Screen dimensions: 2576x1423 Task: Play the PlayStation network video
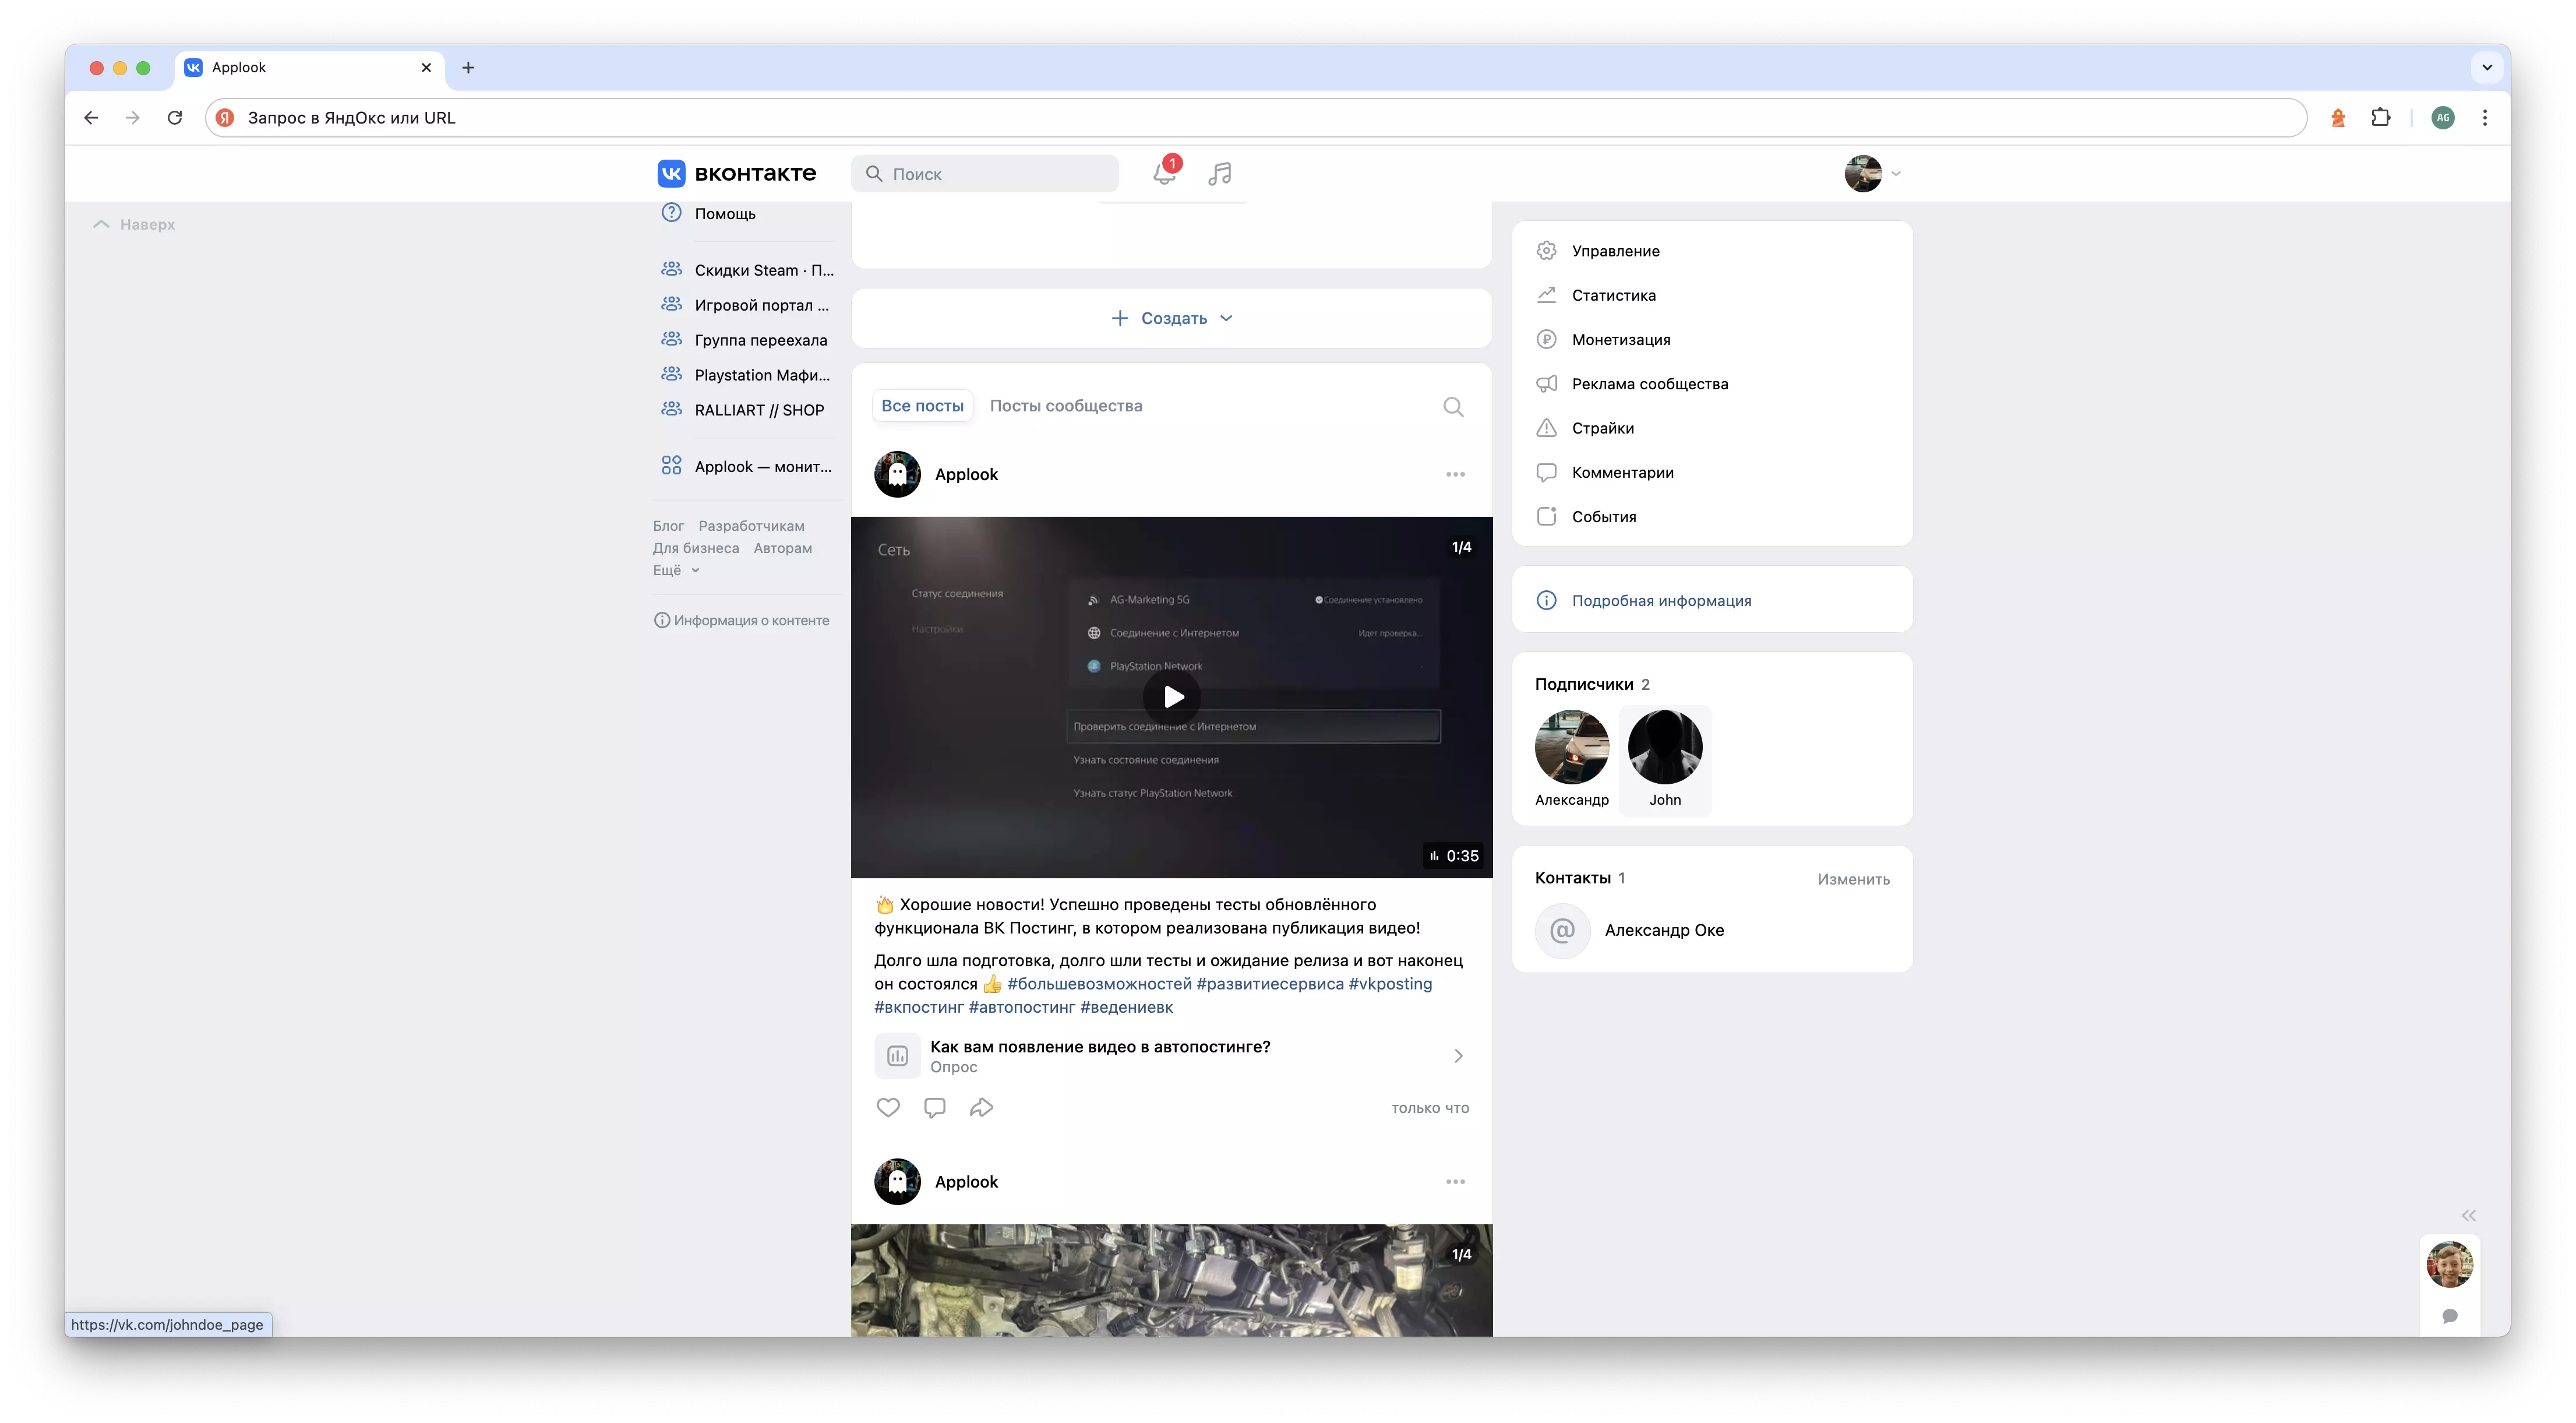point(1173,696)
